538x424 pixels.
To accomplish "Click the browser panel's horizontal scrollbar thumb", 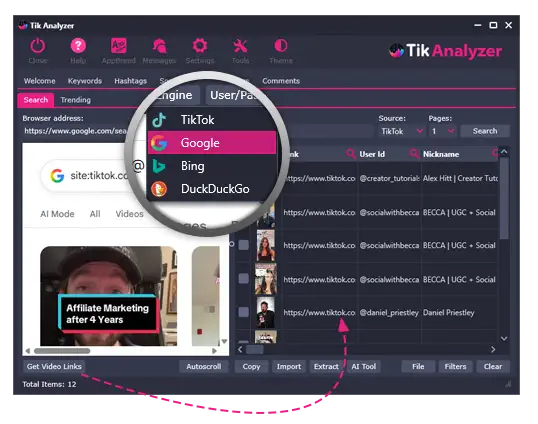I will pos(62,351).
